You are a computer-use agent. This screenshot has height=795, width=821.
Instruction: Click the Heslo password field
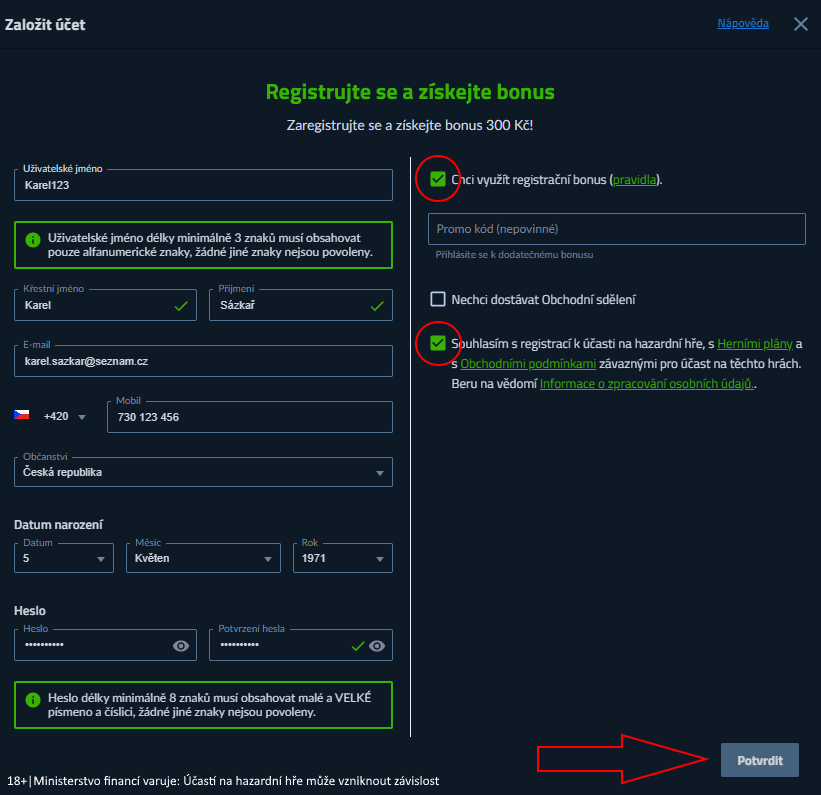pyautogui.click(x=105, y=645)
